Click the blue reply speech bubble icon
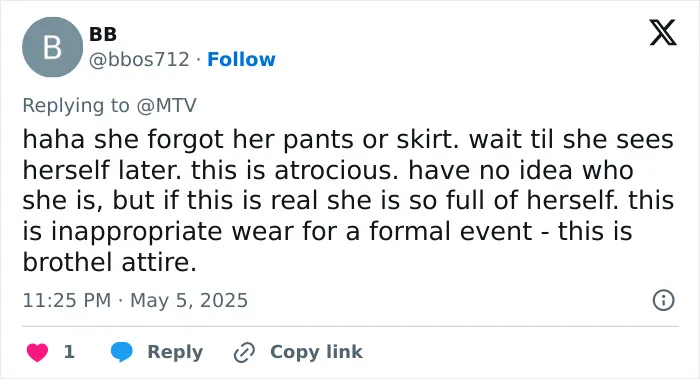Image resolution: width=700 pixels, height=379 pixels. pos(121,351)
